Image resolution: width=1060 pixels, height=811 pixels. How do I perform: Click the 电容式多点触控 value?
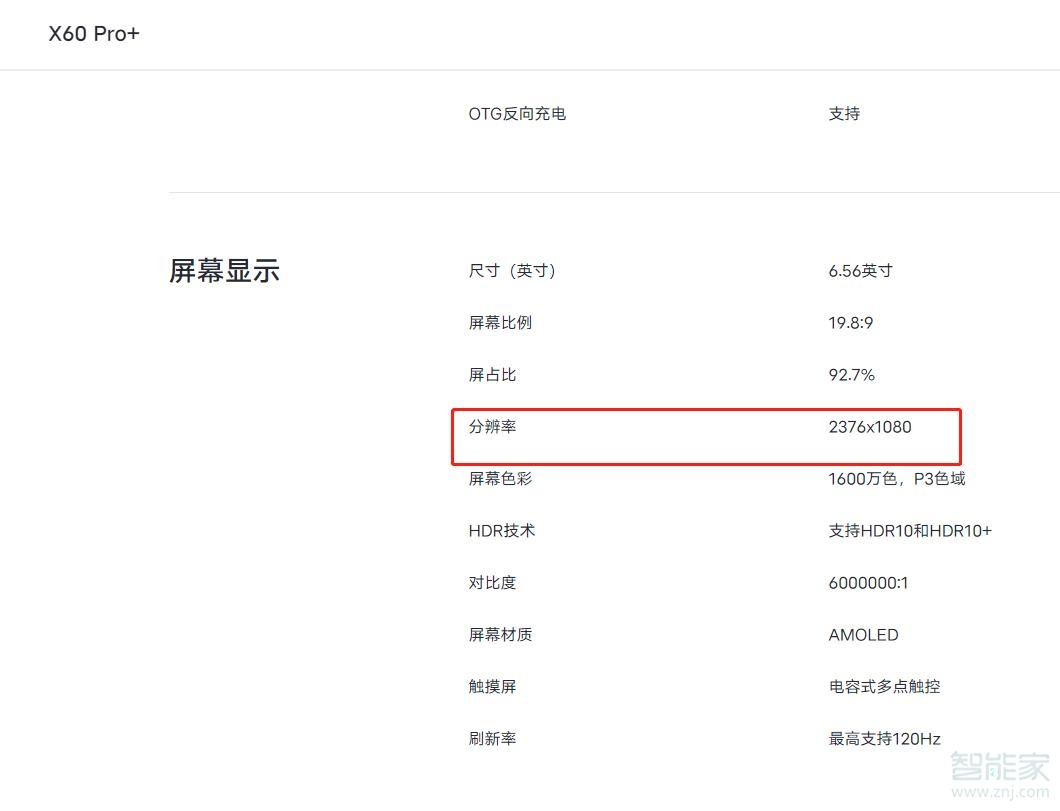[884, 687]
